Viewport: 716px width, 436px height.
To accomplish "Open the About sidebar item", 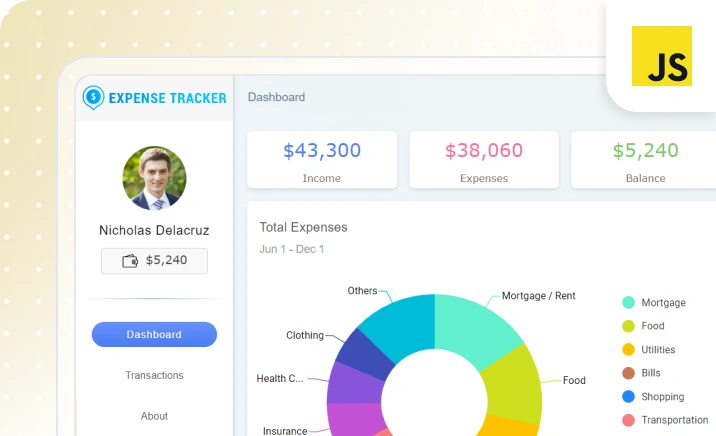I will point(154,416).
